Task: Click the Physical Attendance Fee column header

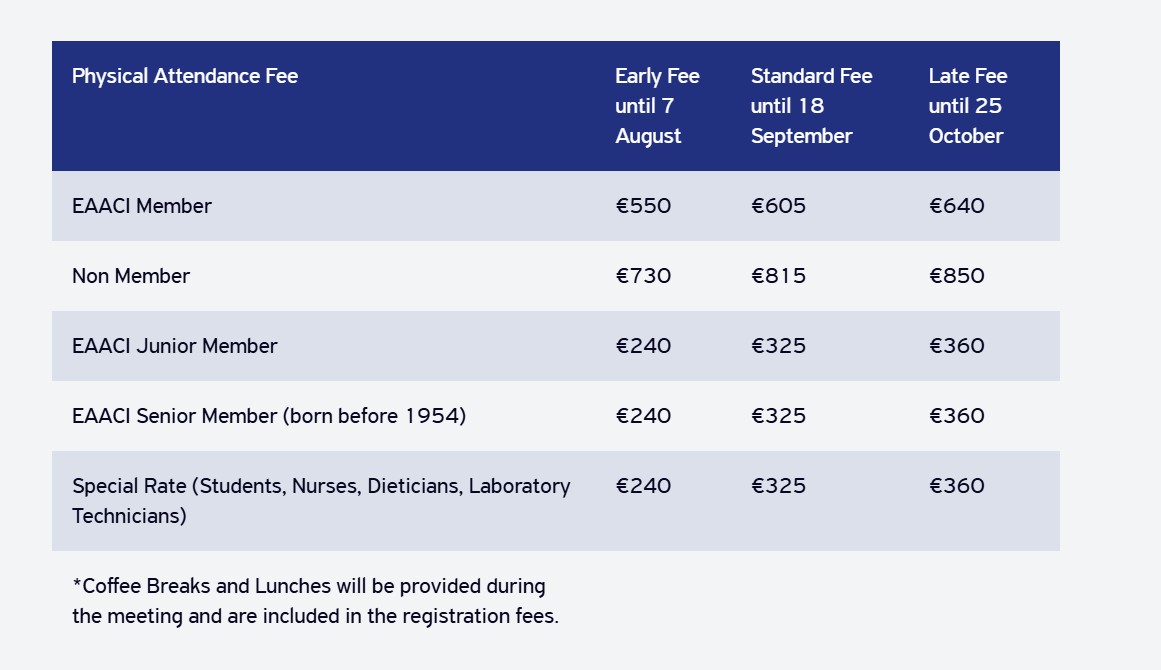Action: [x=185, y=76]
